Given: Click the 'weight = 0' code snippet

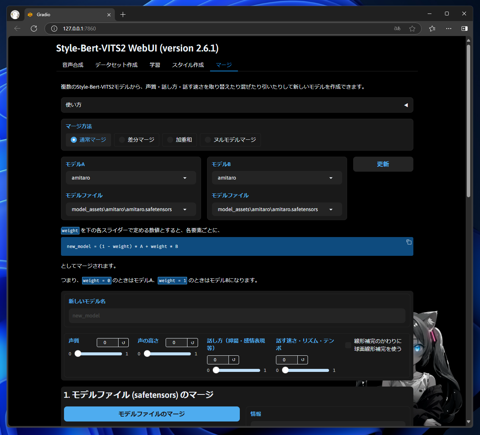Looking at the screenshot, I should click(x=97, y=281).
